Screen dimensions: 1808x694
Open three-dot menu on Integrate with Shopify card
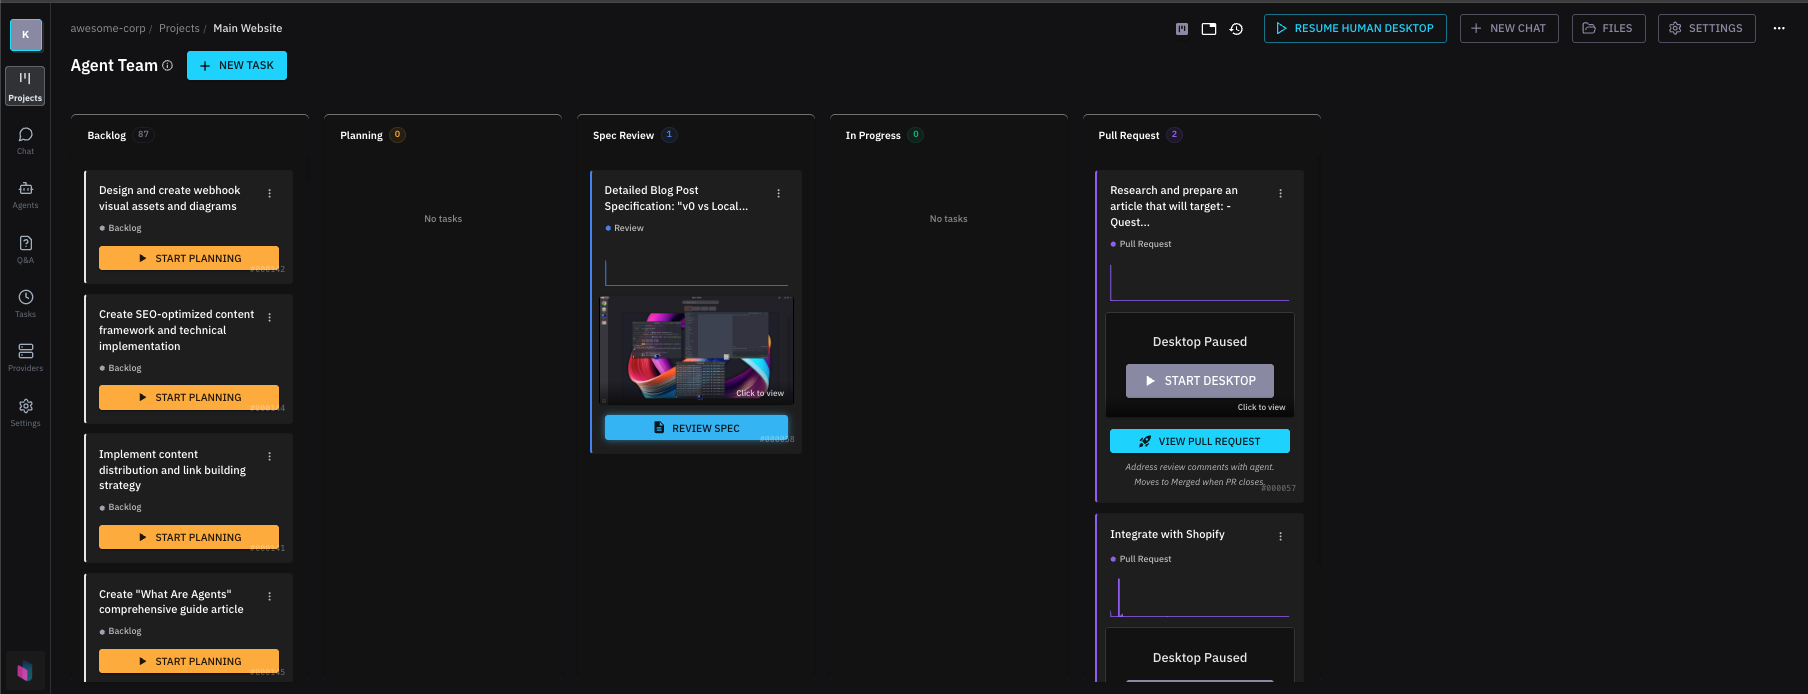(x=1280, y=537)
